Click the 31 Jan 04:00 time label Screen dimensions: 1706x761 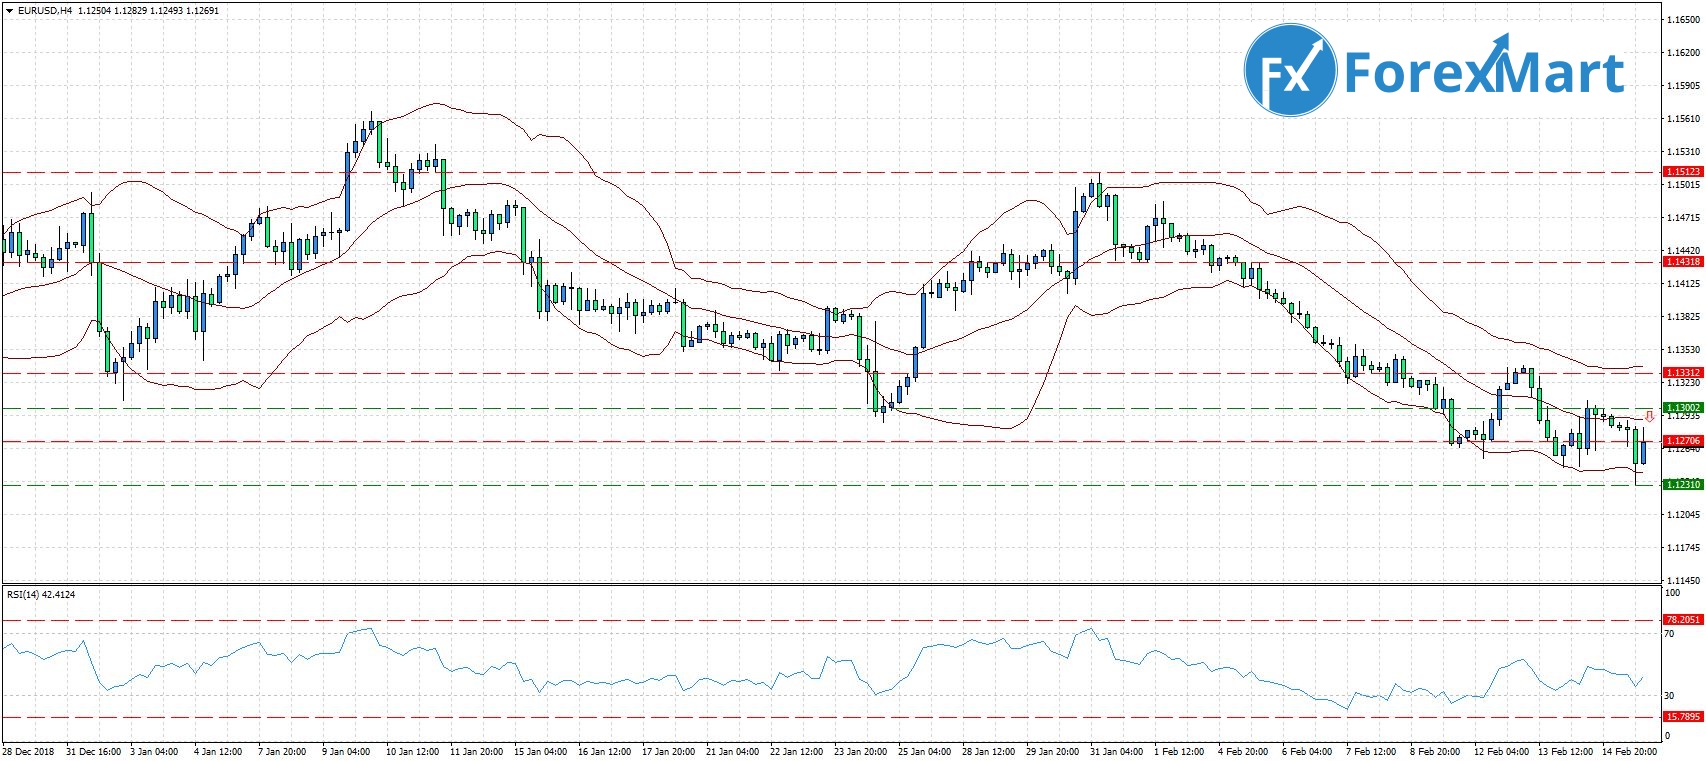point(1116,752)
